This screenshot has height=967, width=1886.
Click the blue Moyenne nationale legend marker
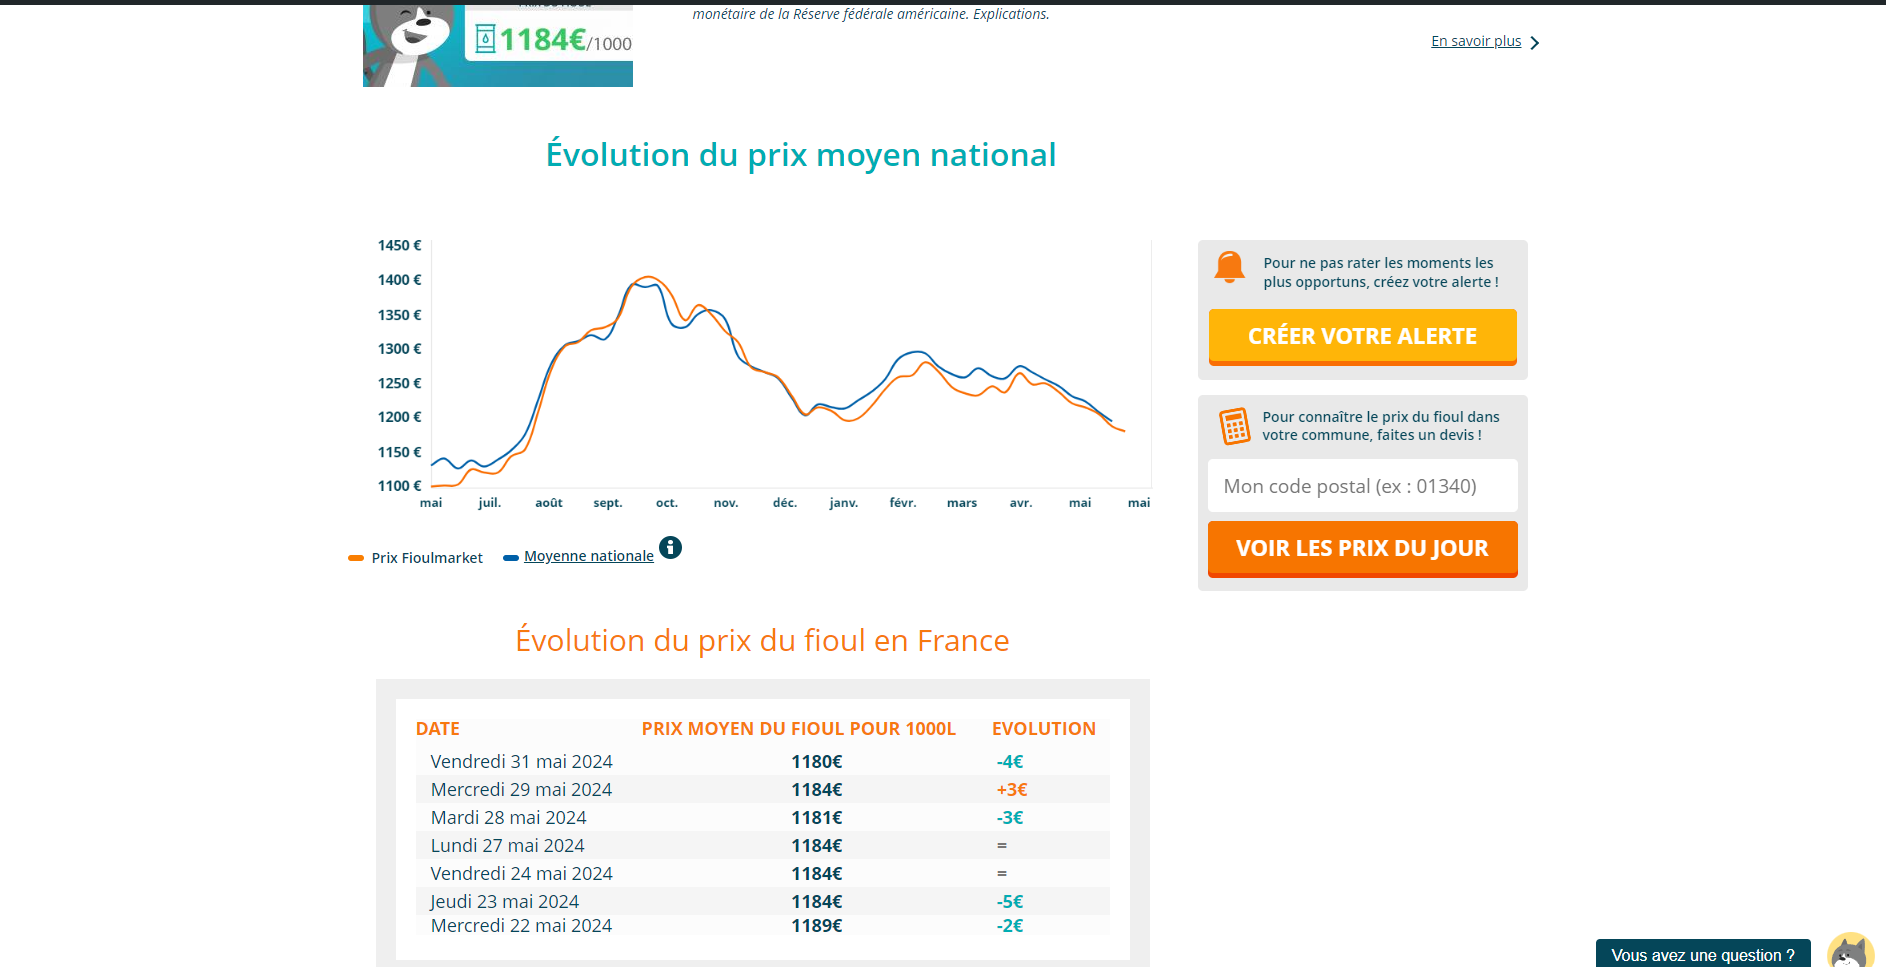[x=511, y=558]
